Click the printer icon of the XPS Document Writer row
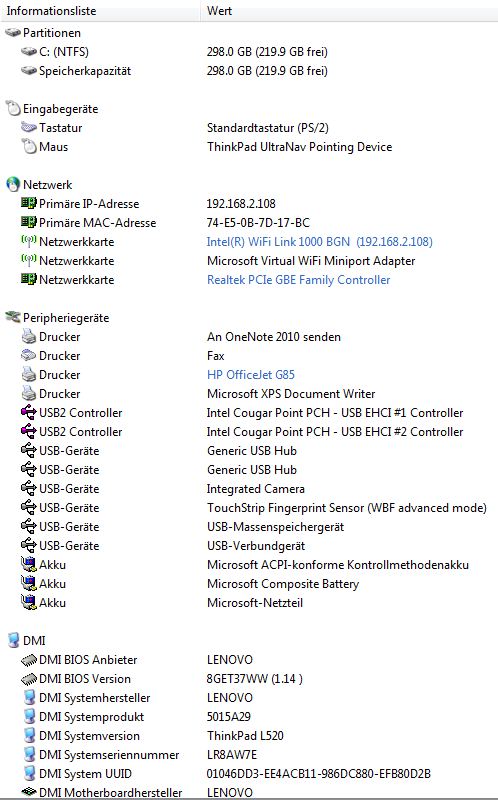The width and height of the screenshot is (498, 800). point(29,393)
